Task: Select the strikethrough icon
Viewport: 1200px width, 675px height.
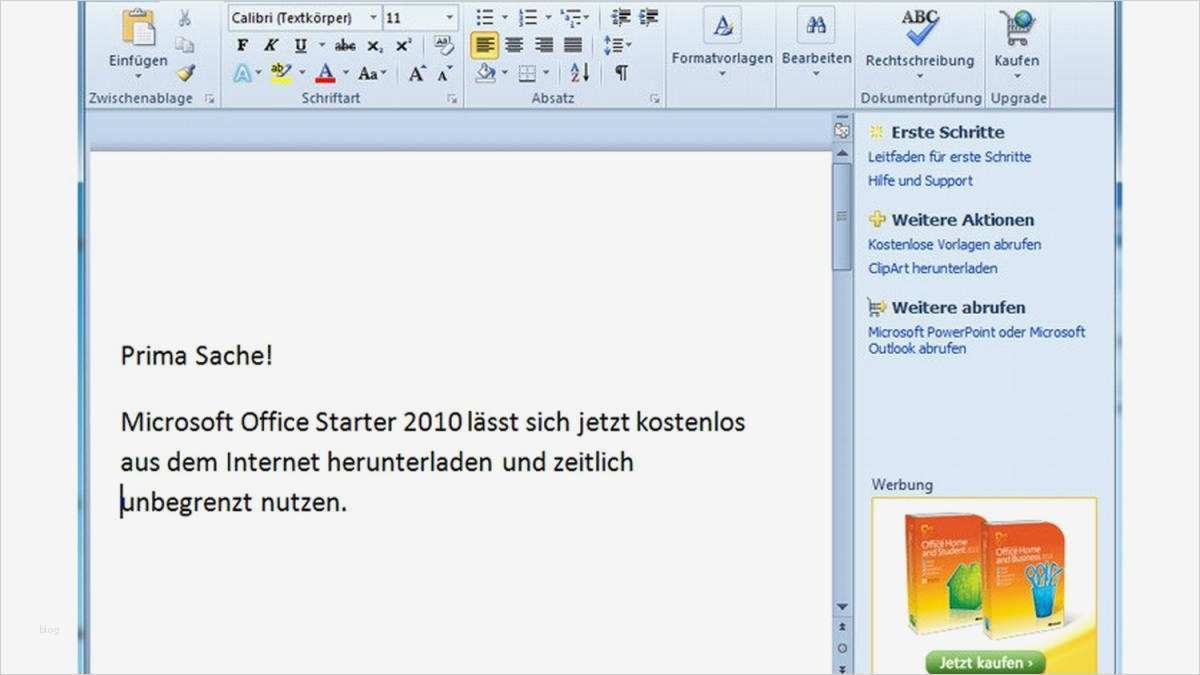Action: (x=345, y=45)
